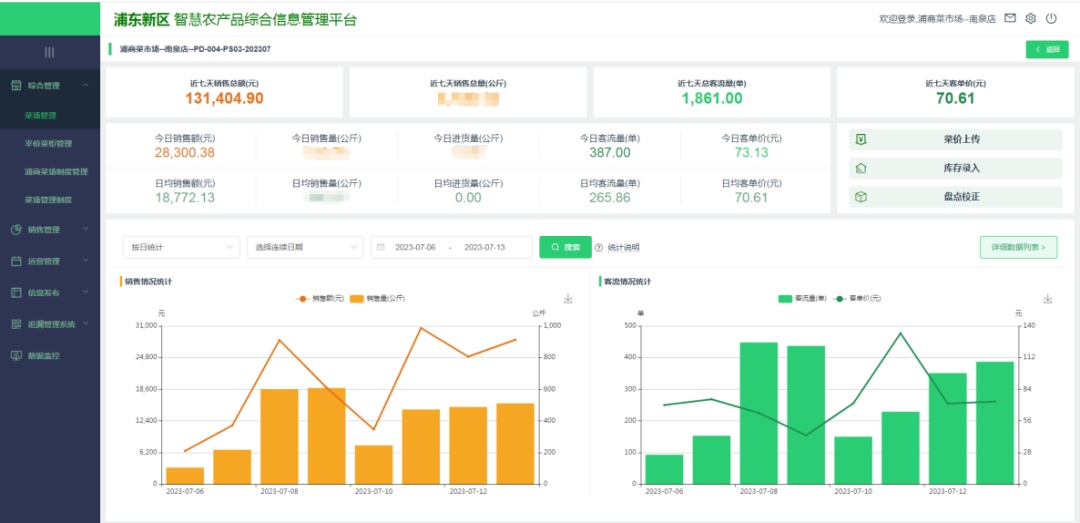Open the 选择连续日期 dropdown
Image resolution: width=1080 pixels, height=523 pixels.
click(305, 247)
